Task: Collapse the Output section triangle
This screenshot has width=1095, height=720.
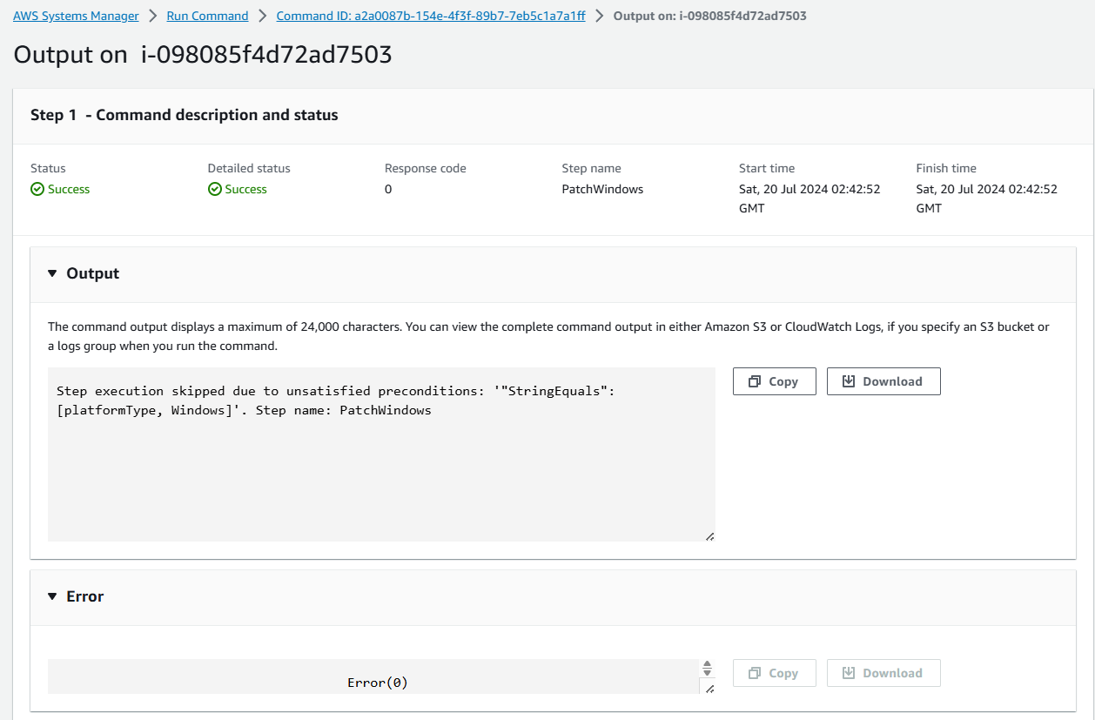Action: point(53,274)
